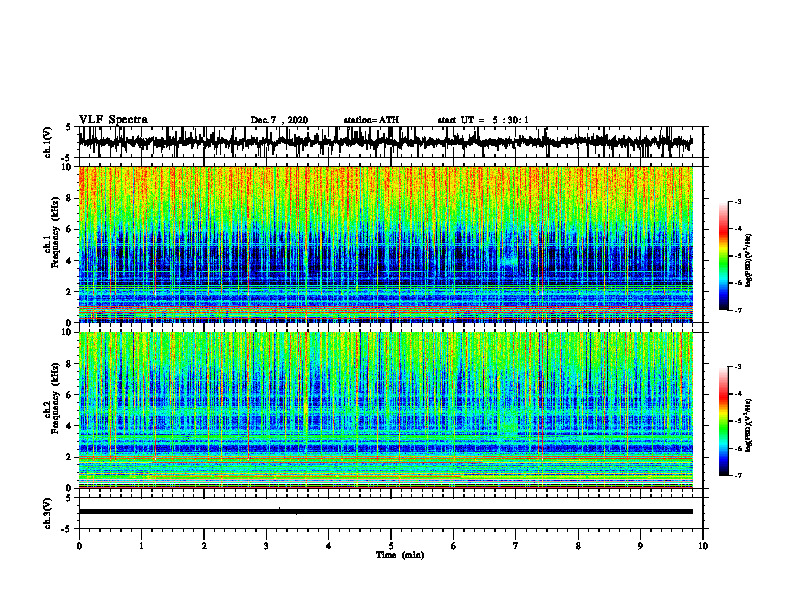This screenshot has height=612, width=792.
Task: Click the 'Time (min)' x-axis label
Action: click(400, 555)
